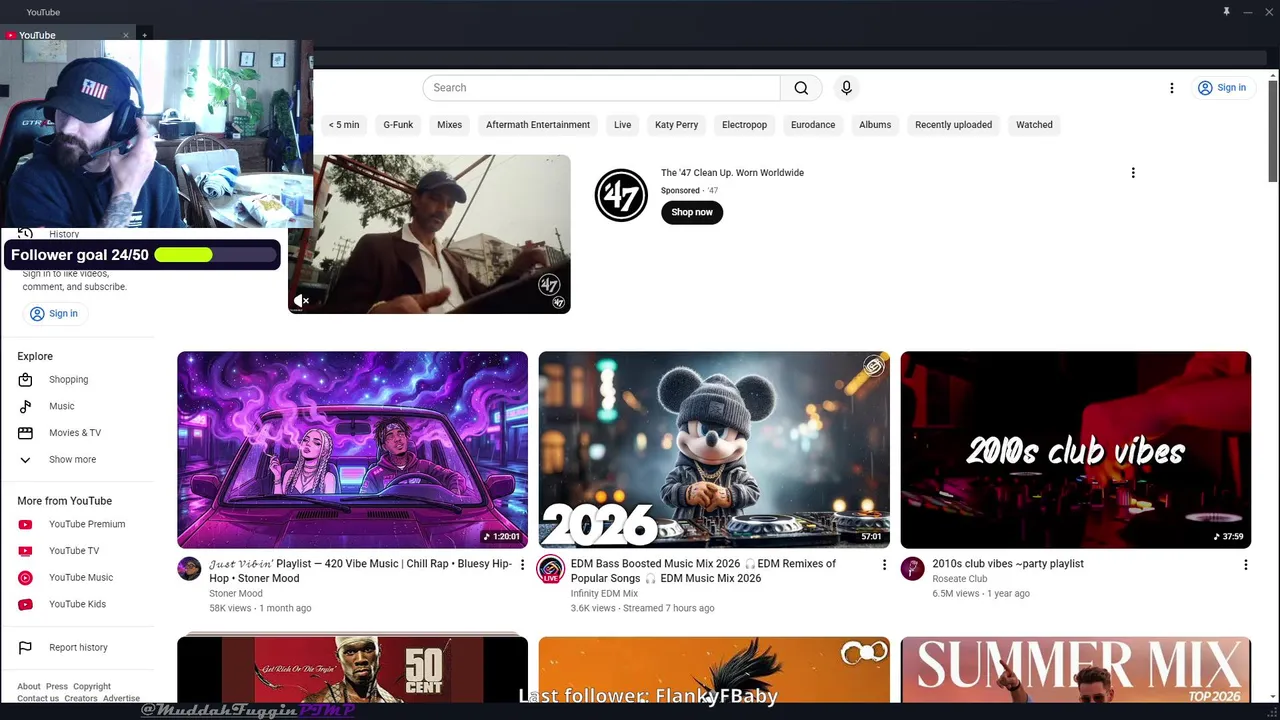Screen dimensions: 1280x720
Task: Open the Roseate Club channel avatar
Action: tap(912, 569)
